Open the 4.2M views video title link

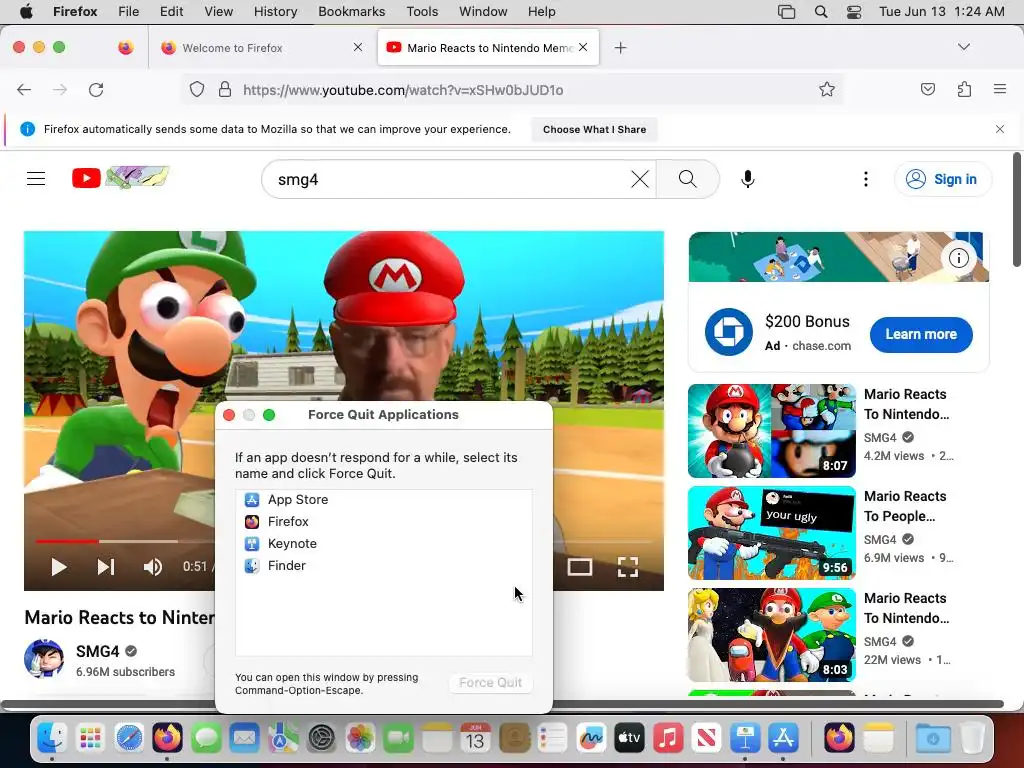click(x=906, y=404)
